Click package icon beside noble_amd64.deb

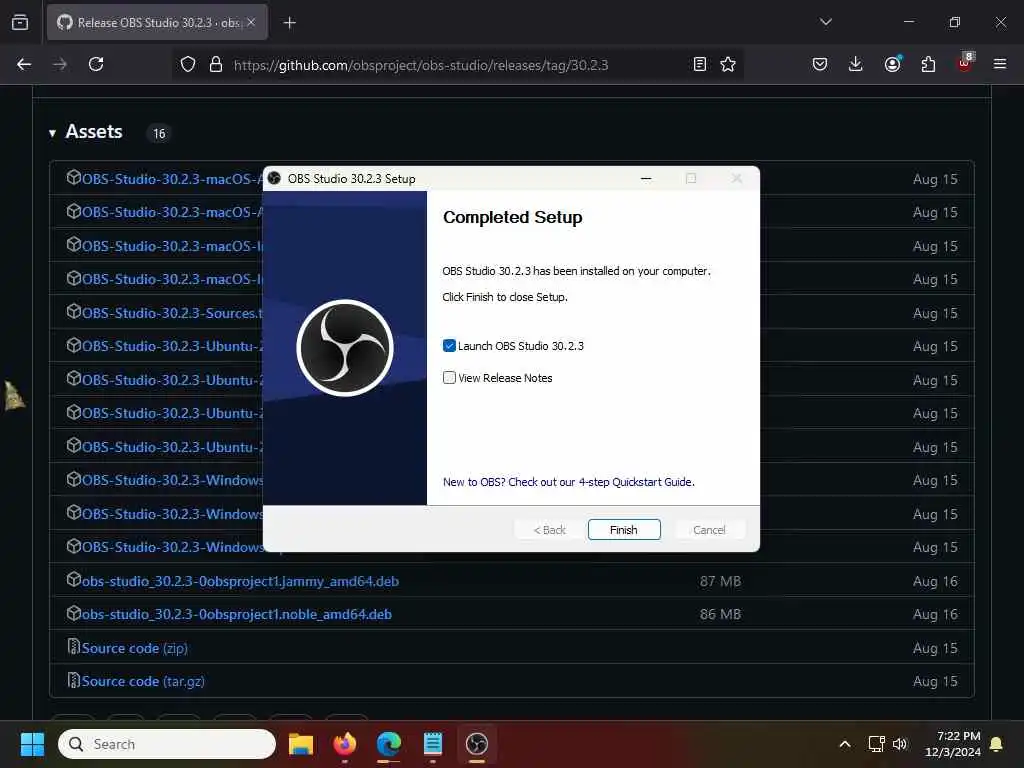[x=74, y=613]
